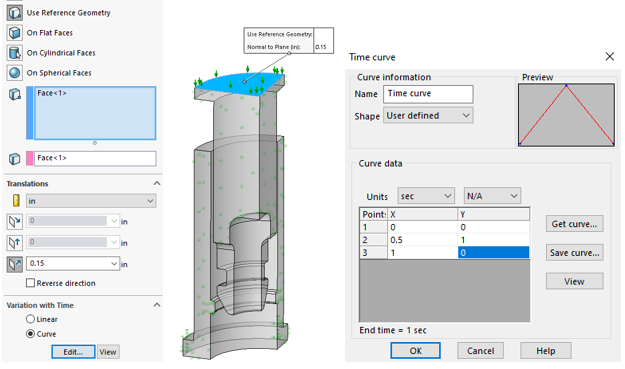The image size is (625, 369).
Task: Click the View button under Variation with Time
Action: tap(108, 352)
